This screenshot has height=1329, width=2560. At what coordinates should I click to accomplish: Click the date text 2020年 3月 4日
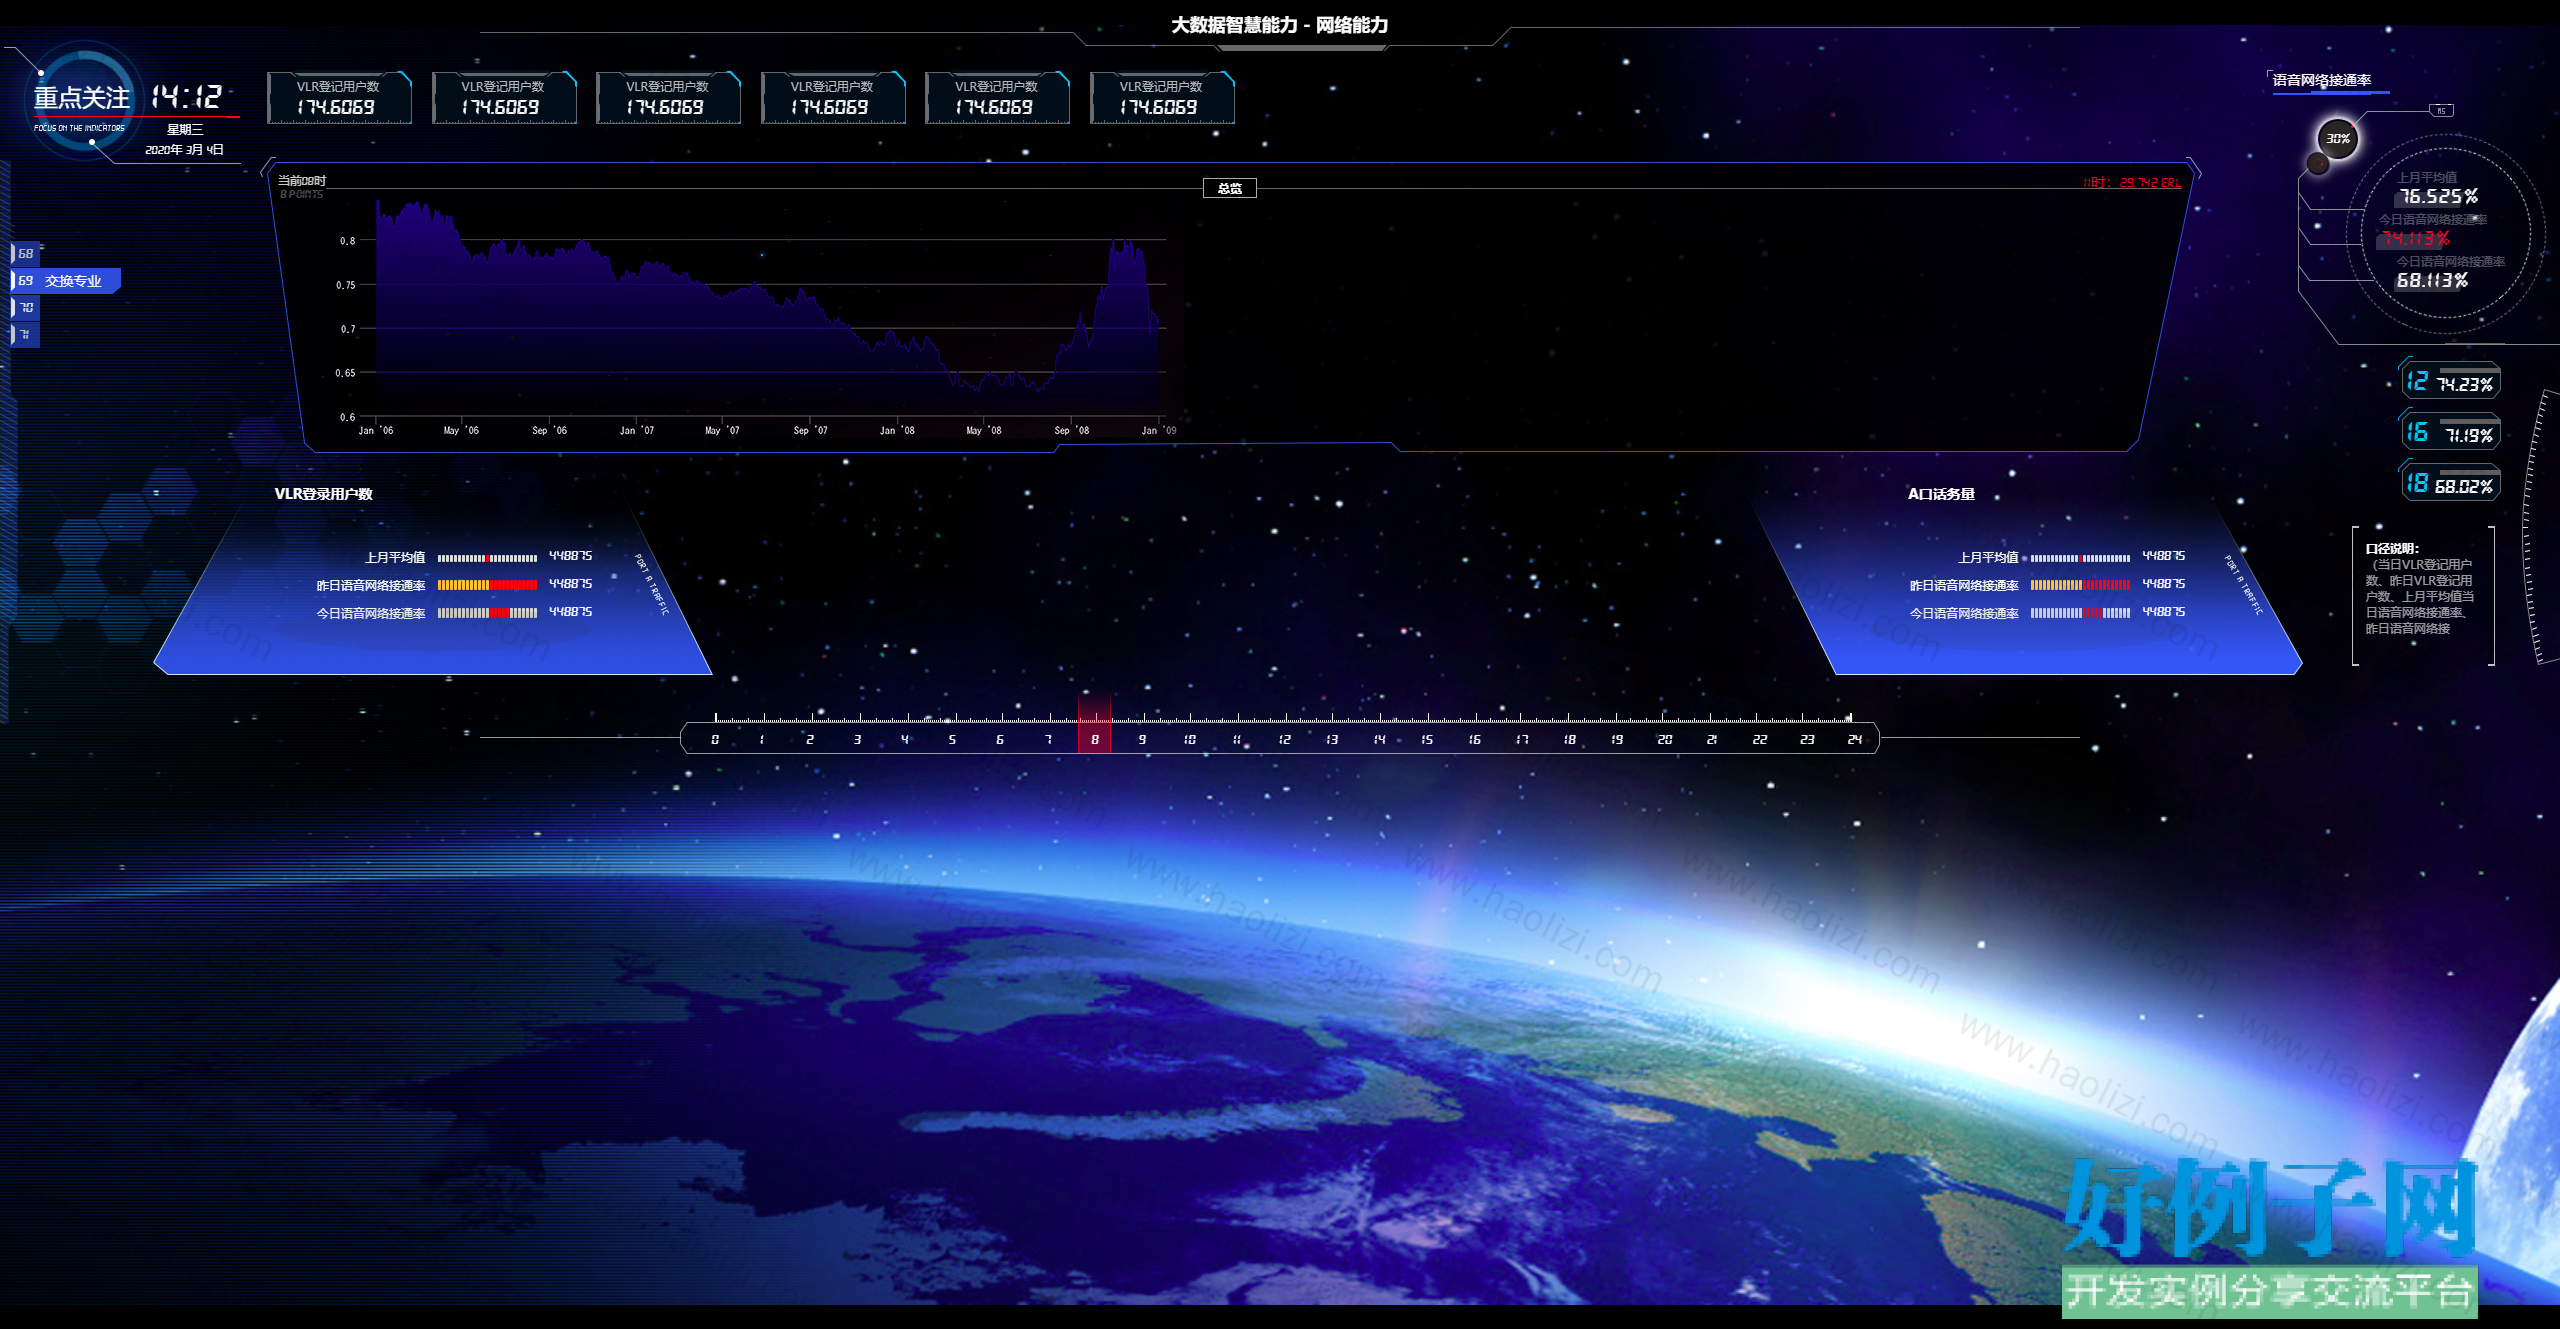coord(184,150)
